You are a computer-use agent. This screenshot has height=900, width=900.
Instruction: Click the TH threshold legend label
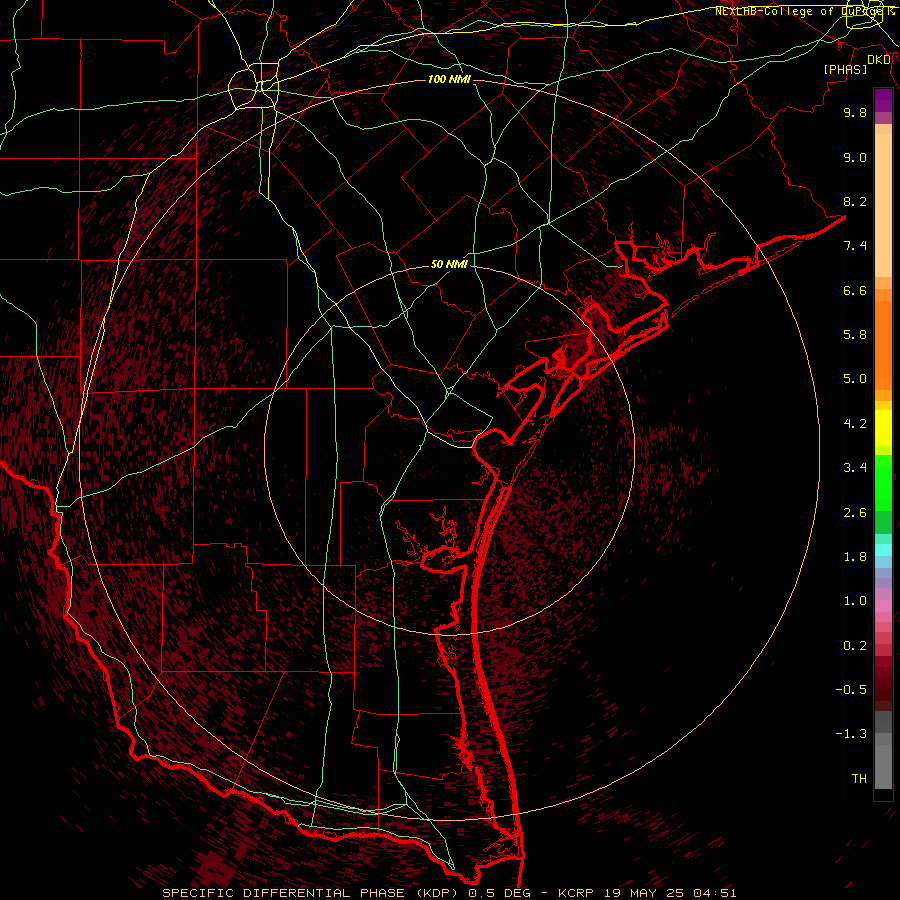(x=859, y=779)
